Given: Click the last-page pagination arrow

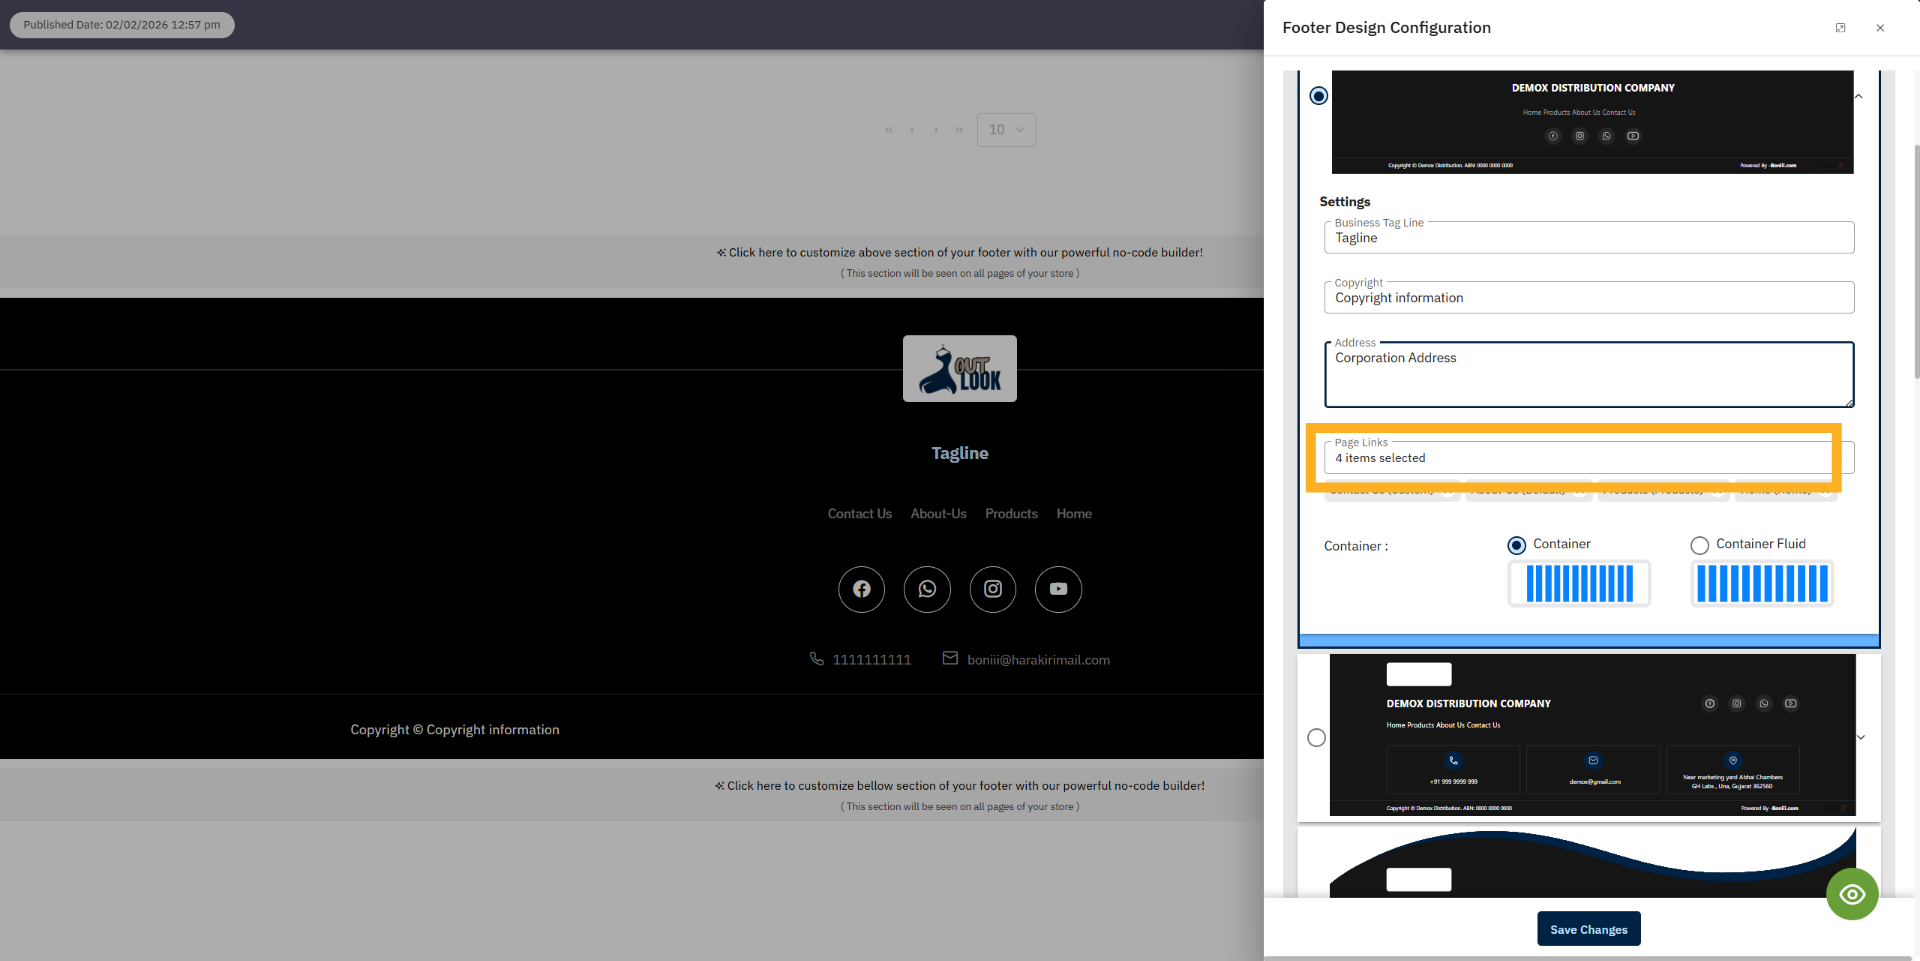Looking at the screenshot, I should coord(959,129).
